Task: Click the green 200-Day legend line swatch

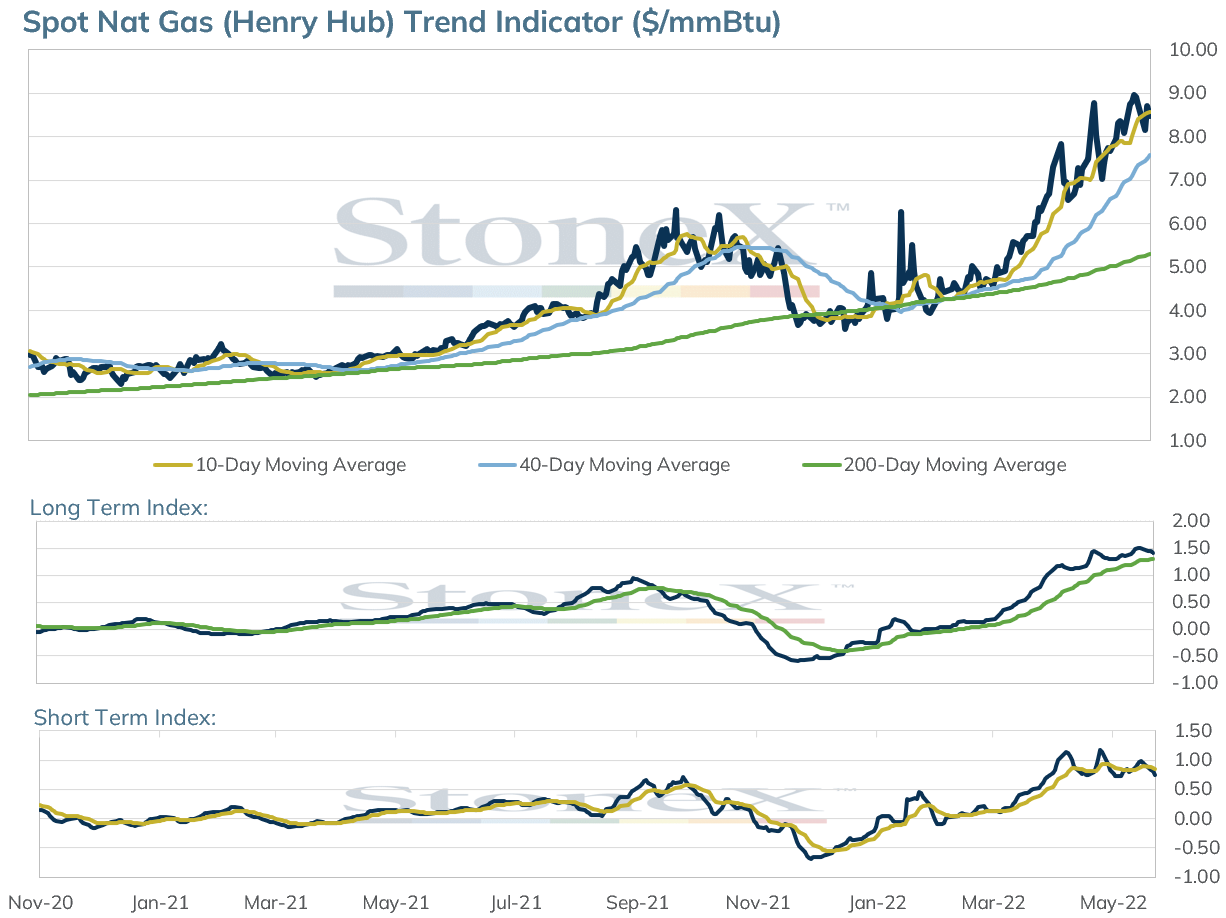Action: point(823,465)
